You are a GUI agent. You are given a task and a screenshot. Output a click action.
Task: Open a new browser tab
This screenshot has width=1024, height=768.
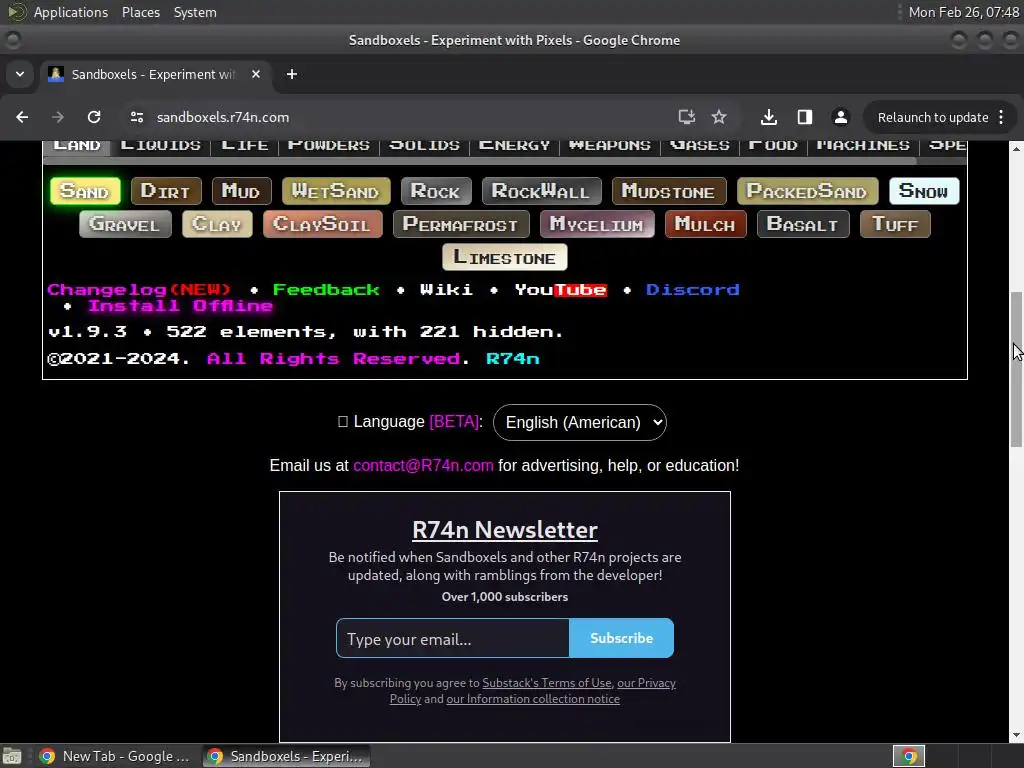[x=292, y=74]
